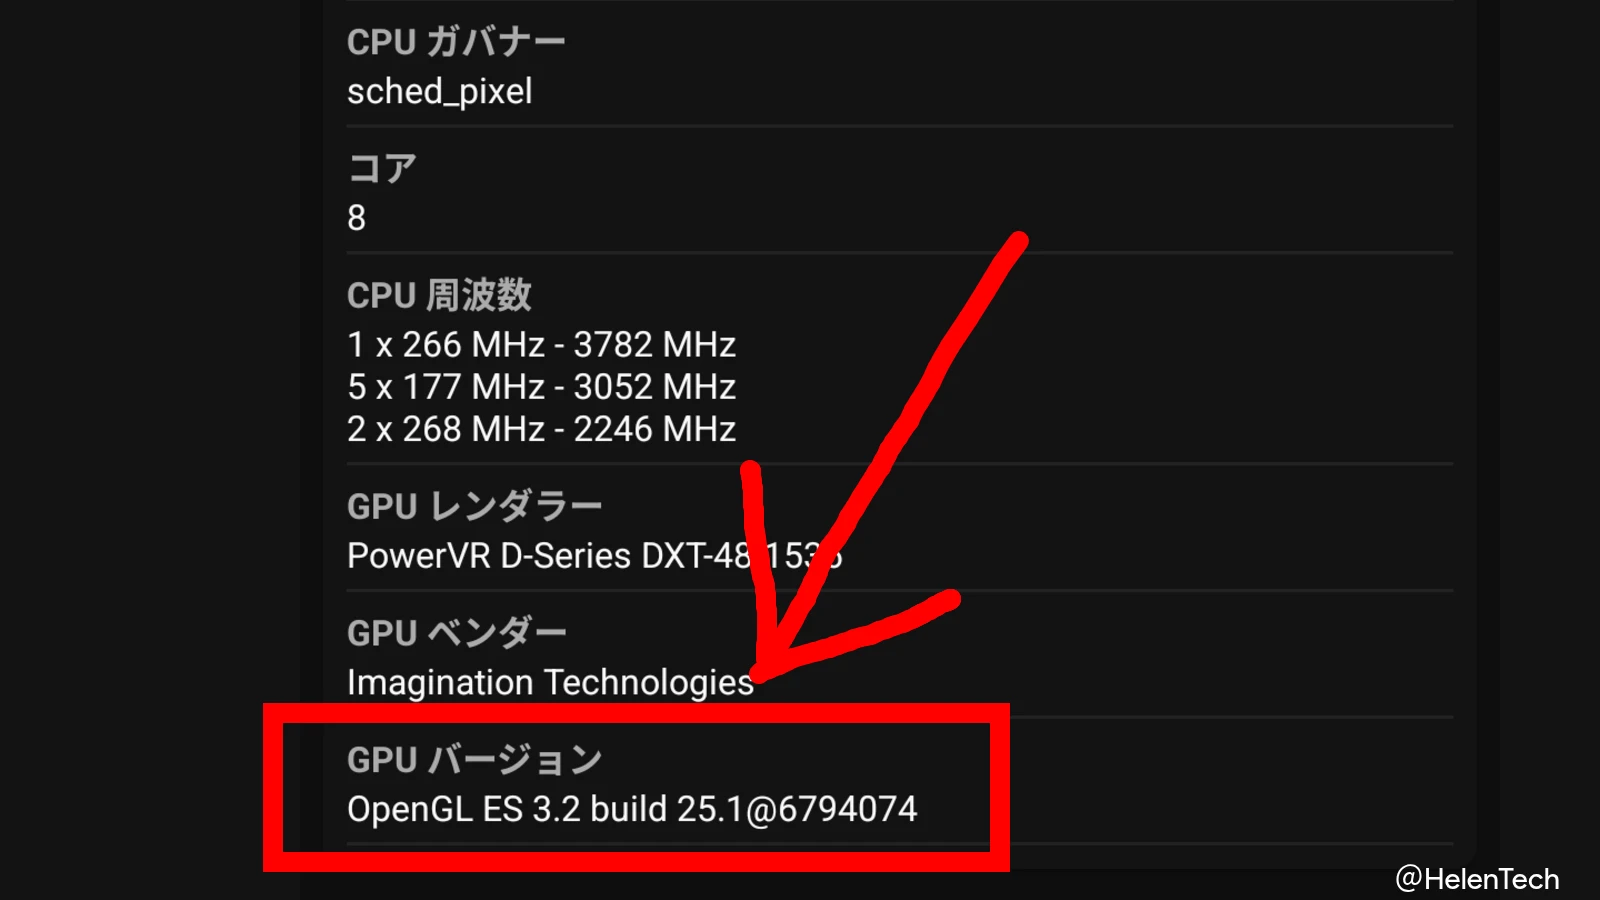This screenshot has height=900, width=1600.
Task: Open the CPU 周波数 section
Action: 438,294
